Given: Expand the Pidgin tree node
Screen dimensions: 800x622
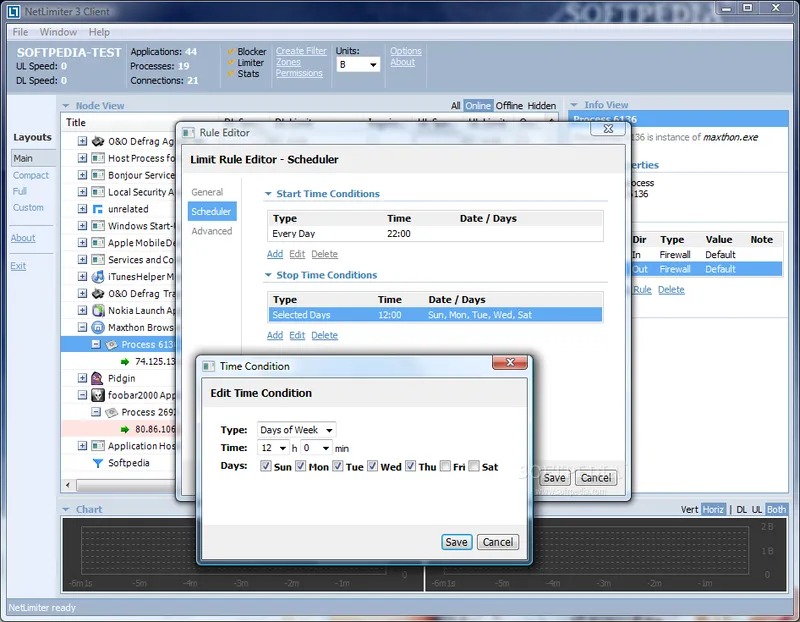Looking at the screenshot, I should point(82,378).
